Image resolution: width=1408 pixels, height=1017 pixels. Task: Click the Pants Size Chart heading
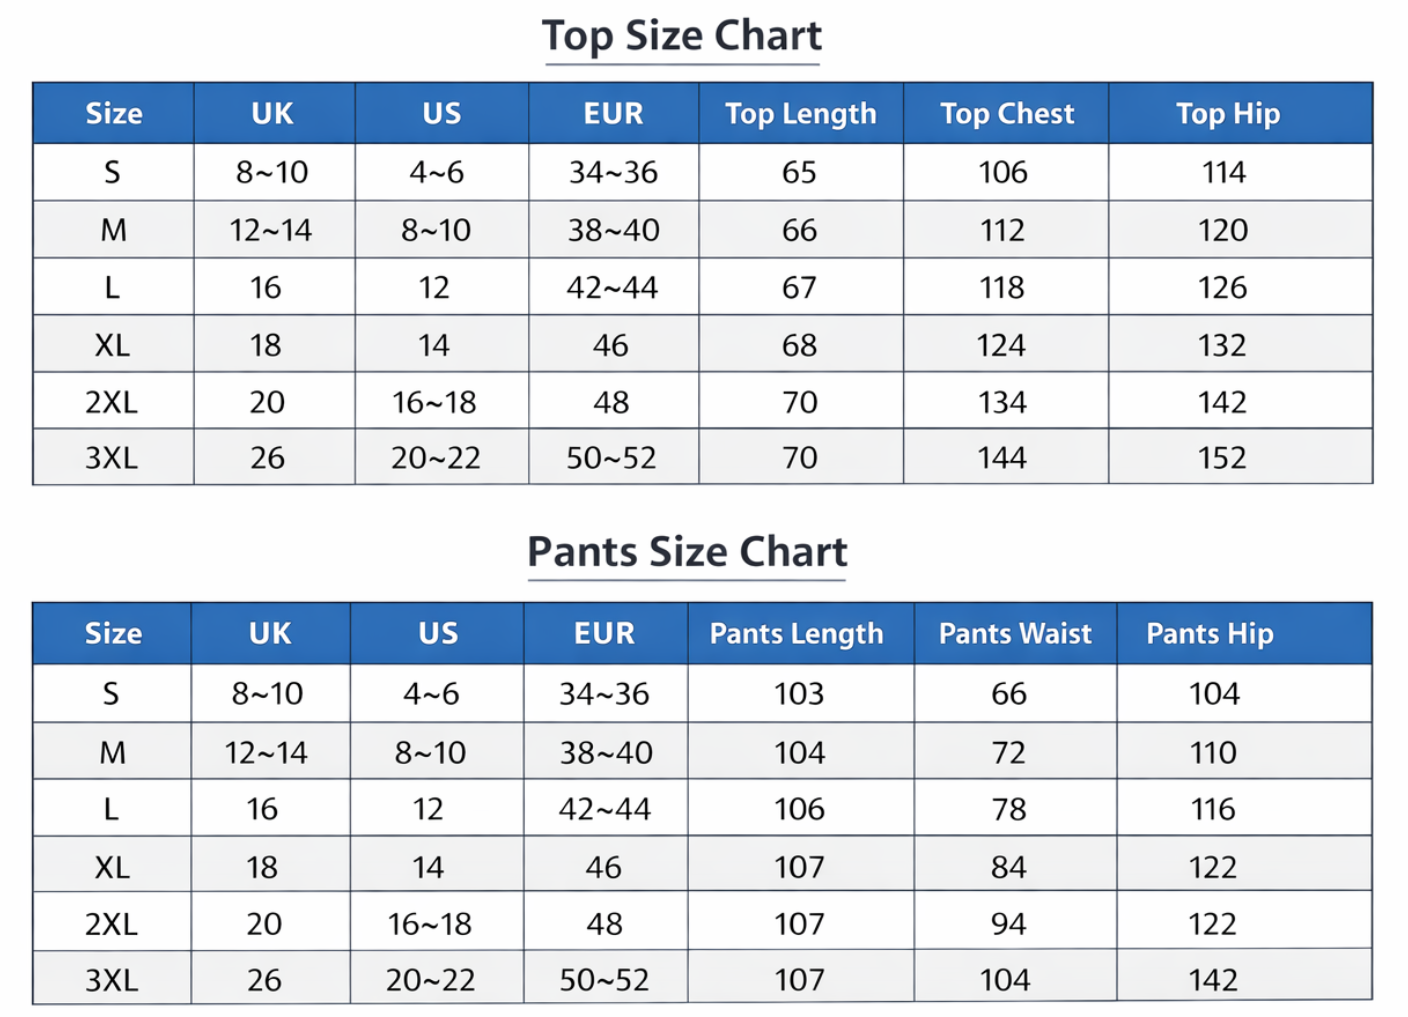click(x=687, y=552)
